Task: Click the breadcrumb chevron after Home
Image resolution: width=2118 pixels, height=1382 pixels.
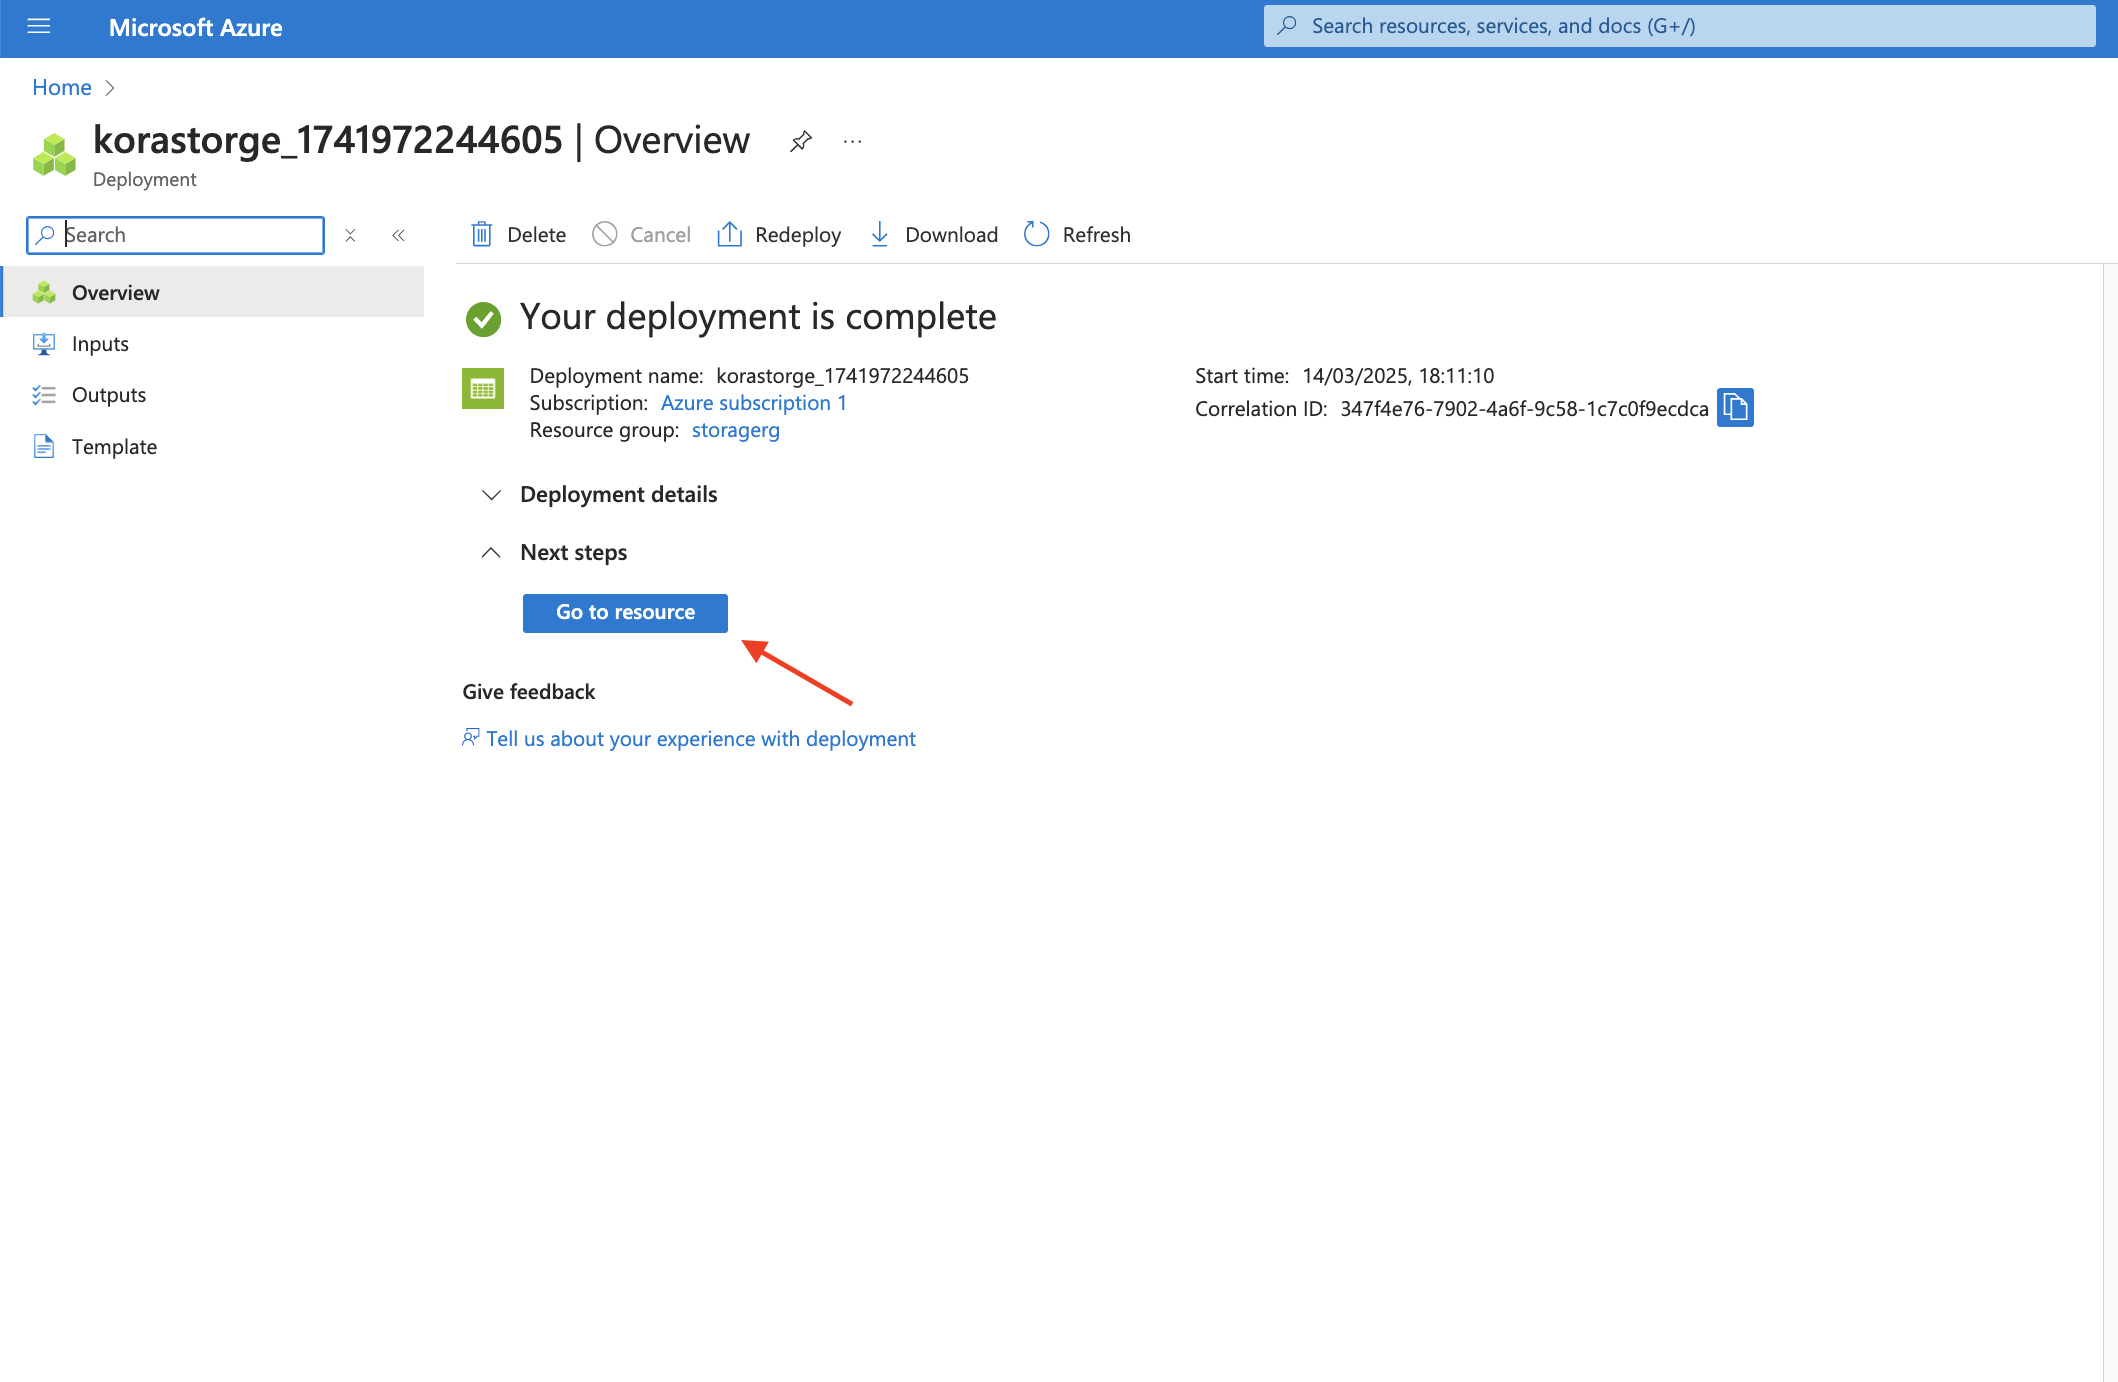Action: (x=110, y=88)
